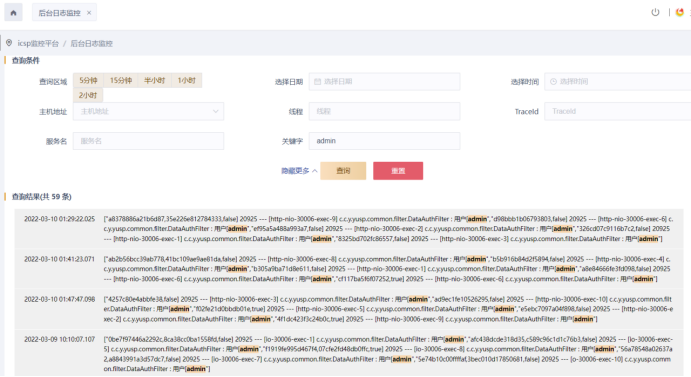The width and height of the screenshot is (691, 377).
Task: Focus the 服务名 input field
Action: pyautogui.click(x=149, y=141)
